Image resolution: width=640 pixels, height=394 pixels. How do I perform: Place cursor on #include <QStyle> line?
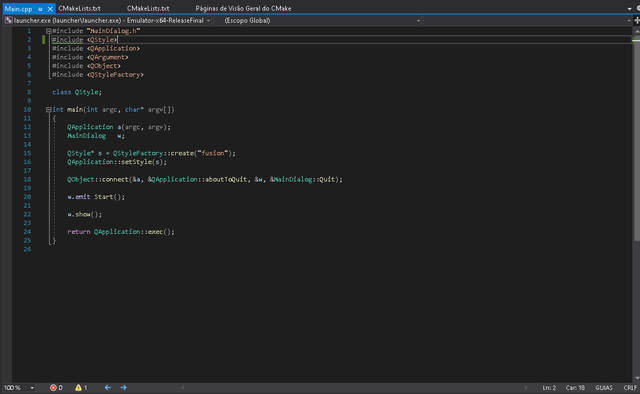click(x=84, y=40)
